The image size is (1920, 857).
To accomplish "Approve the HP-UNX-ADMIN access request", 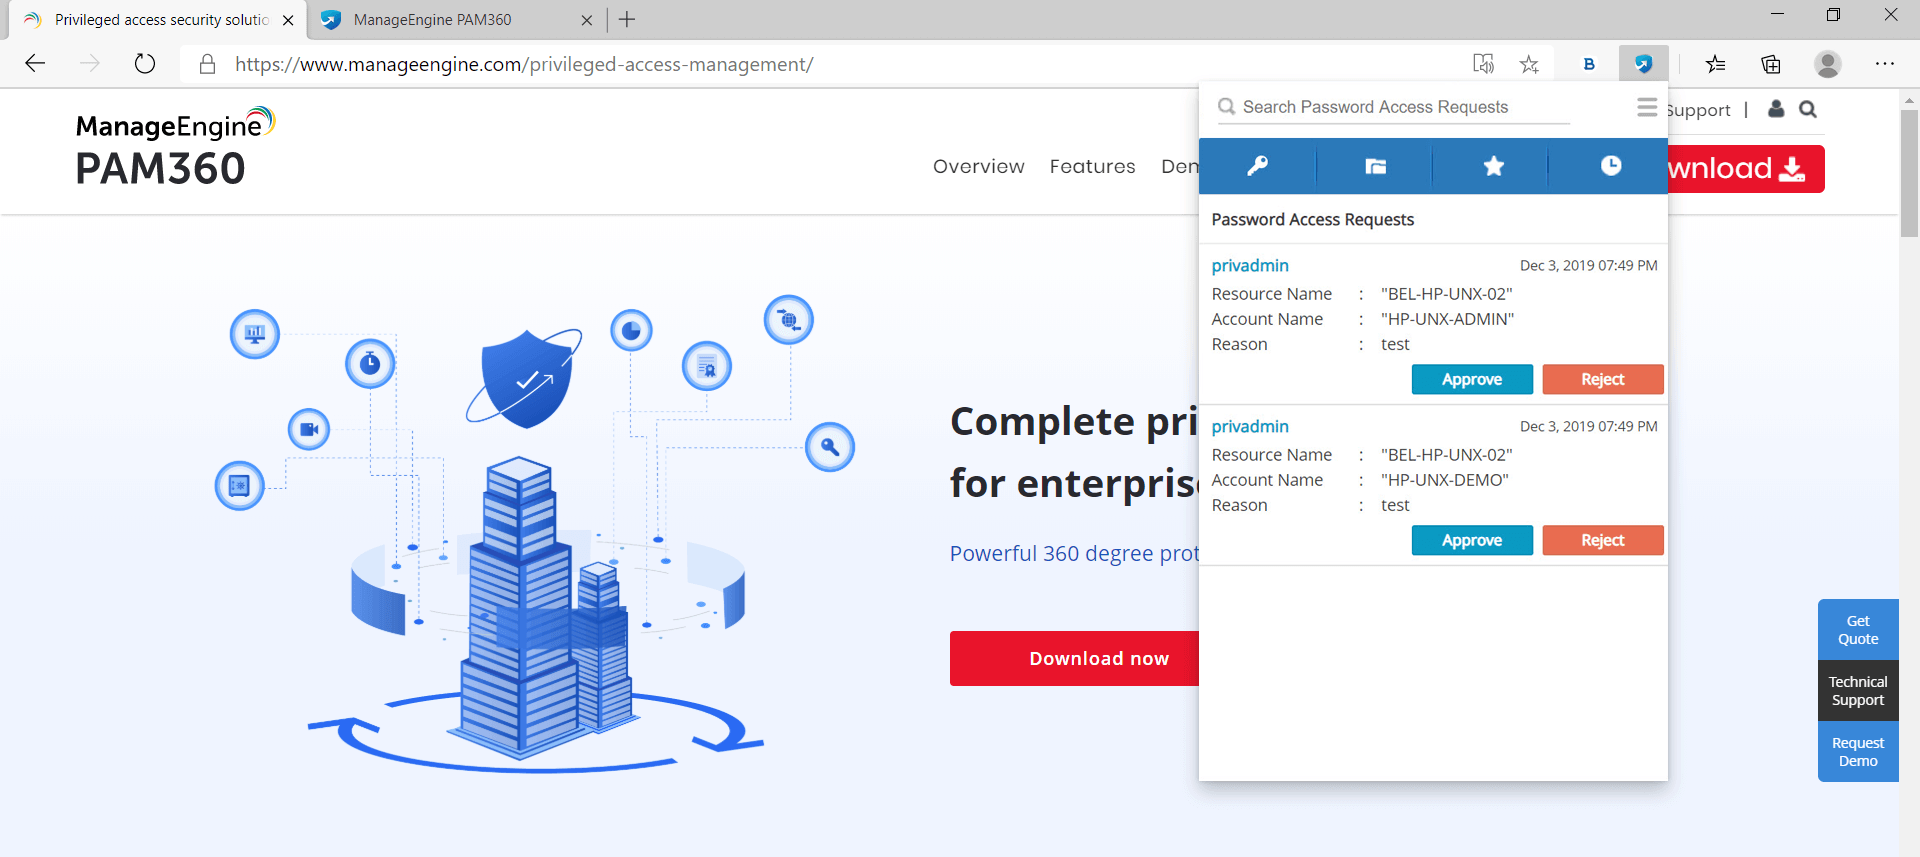I will (x=1472, y=379).
